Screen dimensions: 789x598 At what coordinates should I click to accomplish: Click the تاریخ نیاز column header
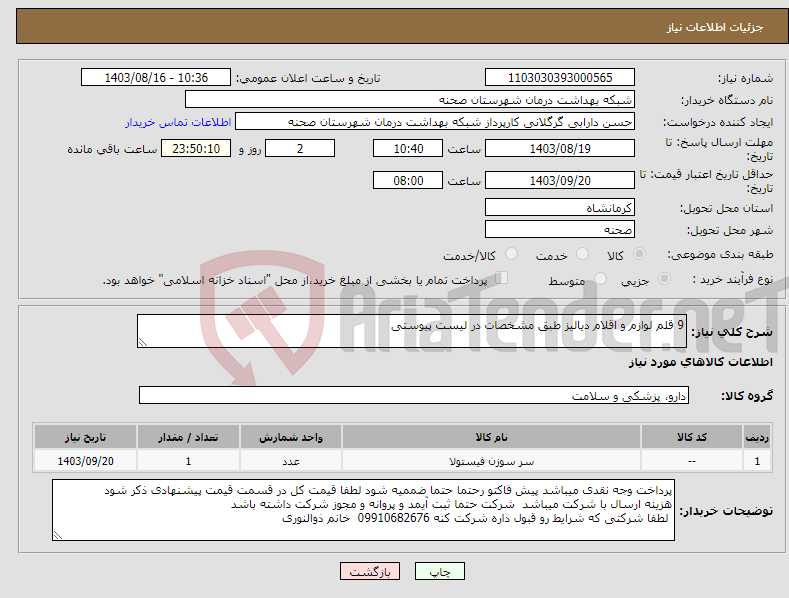[x=86, y=437]
